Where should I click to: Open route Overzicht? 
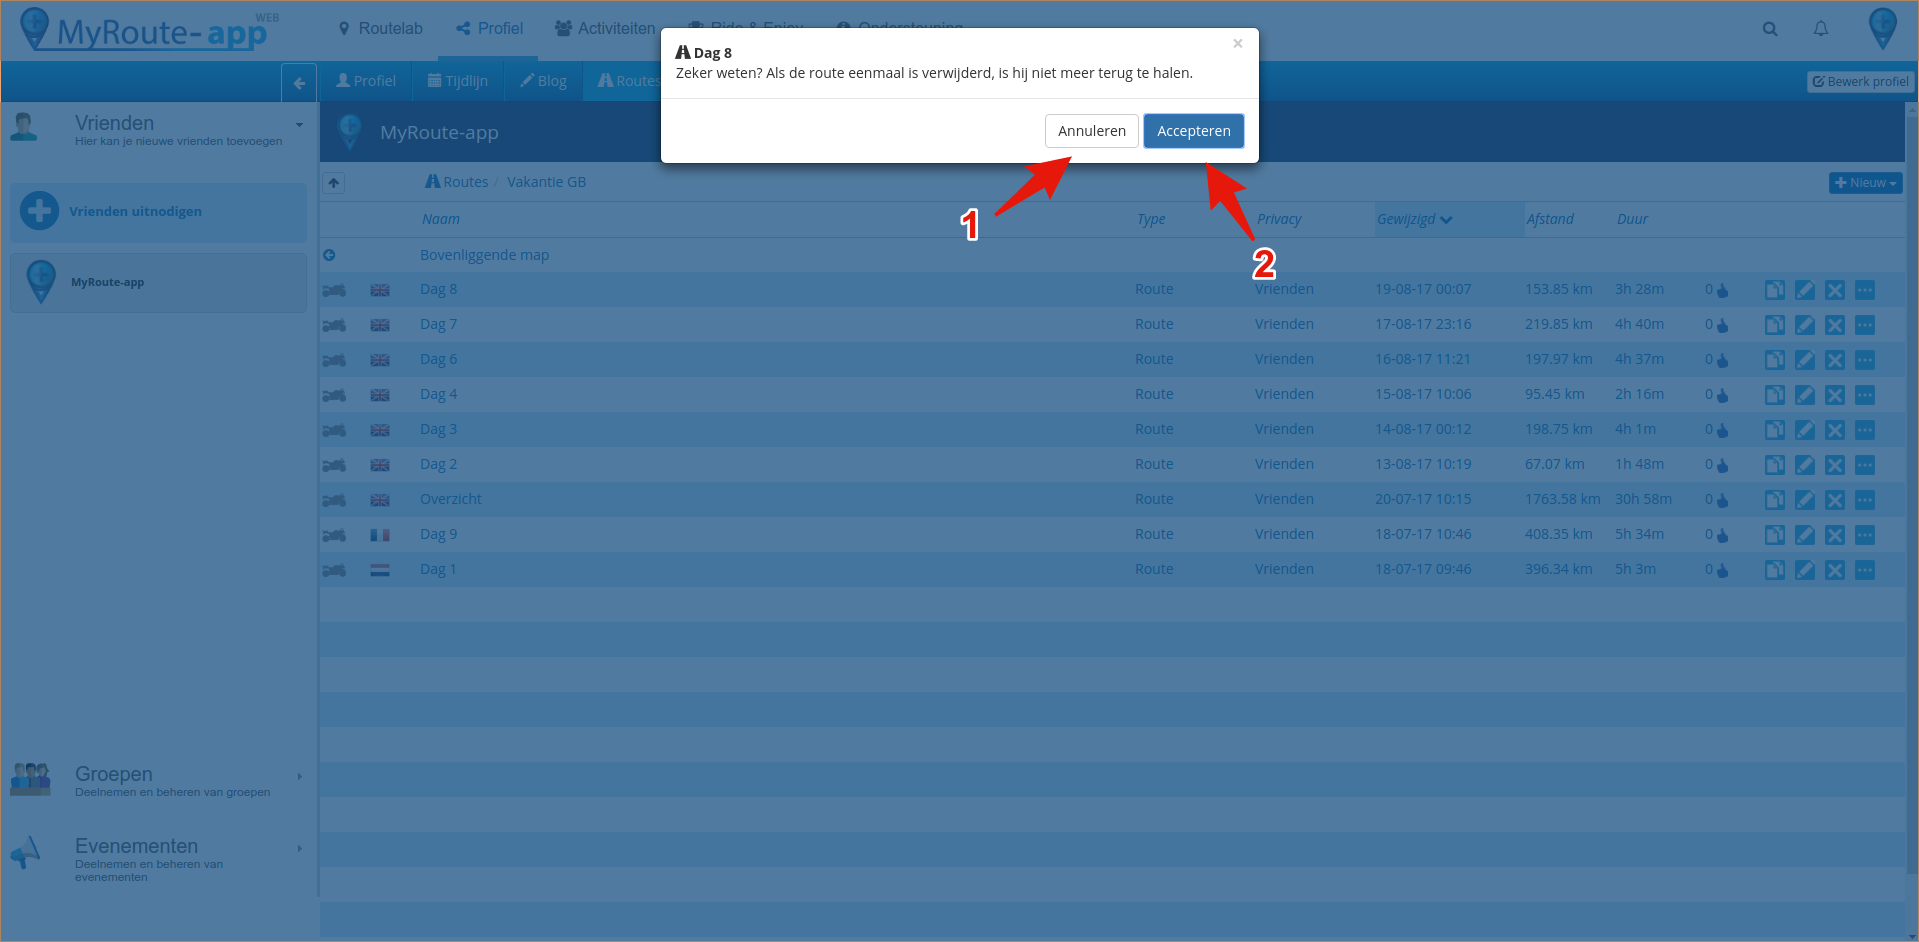450,499
